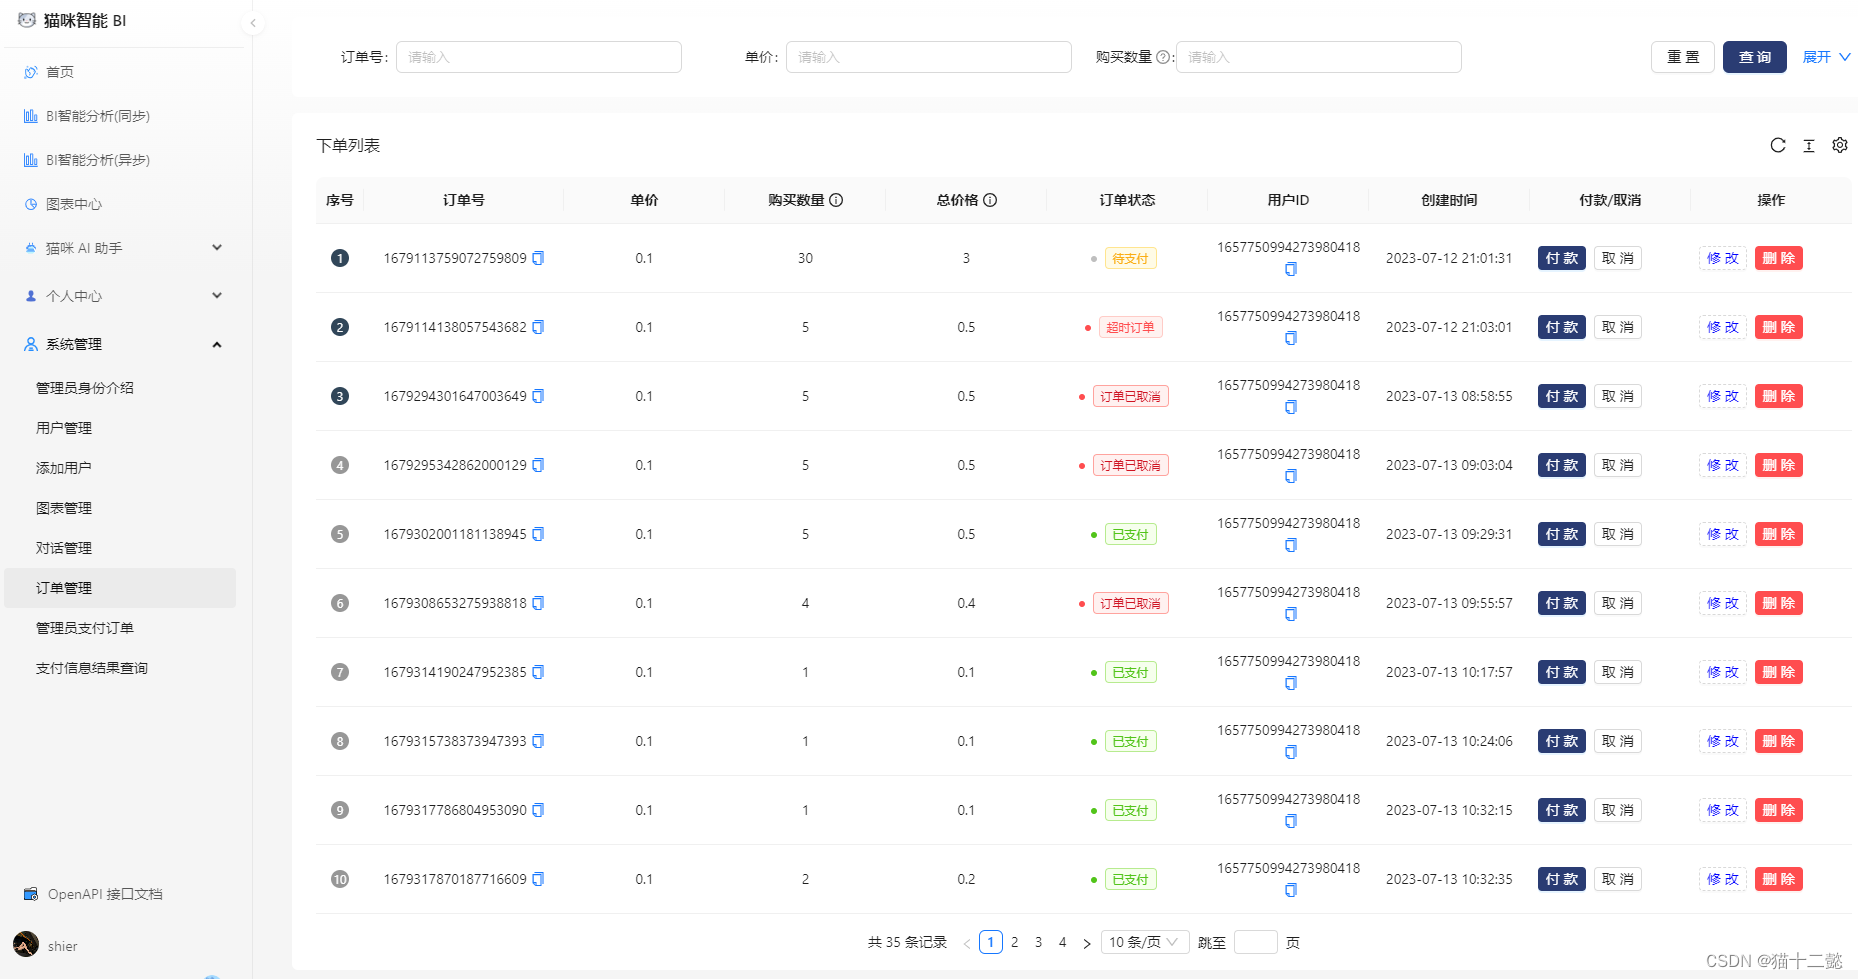Expand the 个人中心 submenu
This screenshot has width=1858, height=979.
pos(120,296)
